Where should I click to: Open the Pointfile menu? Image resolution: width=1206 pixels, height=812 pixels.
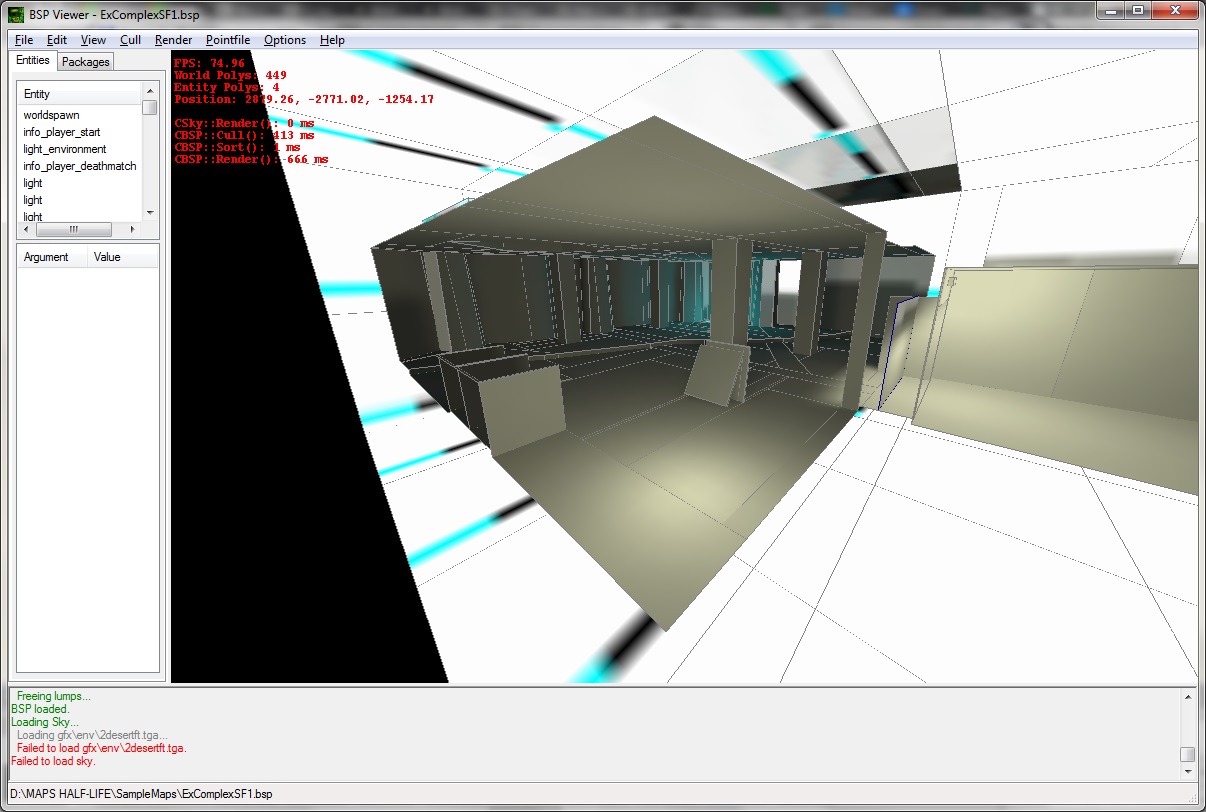(x=228, y=40)
